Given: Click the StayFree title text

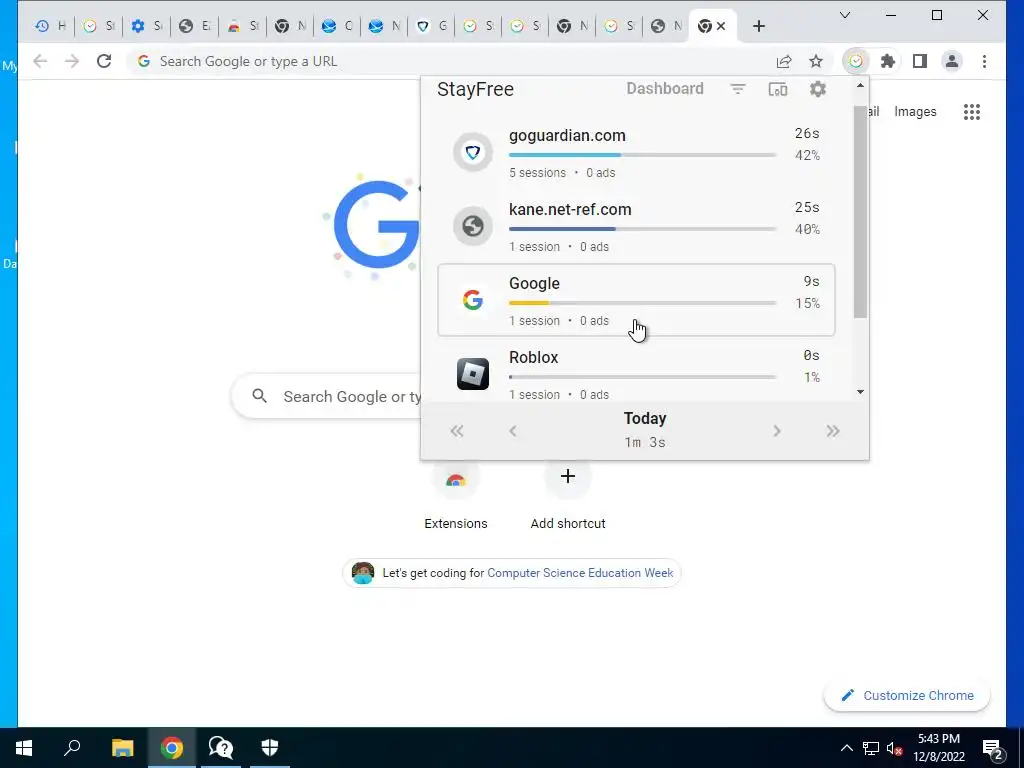Looking at the screenshot, I should [475, 89].
